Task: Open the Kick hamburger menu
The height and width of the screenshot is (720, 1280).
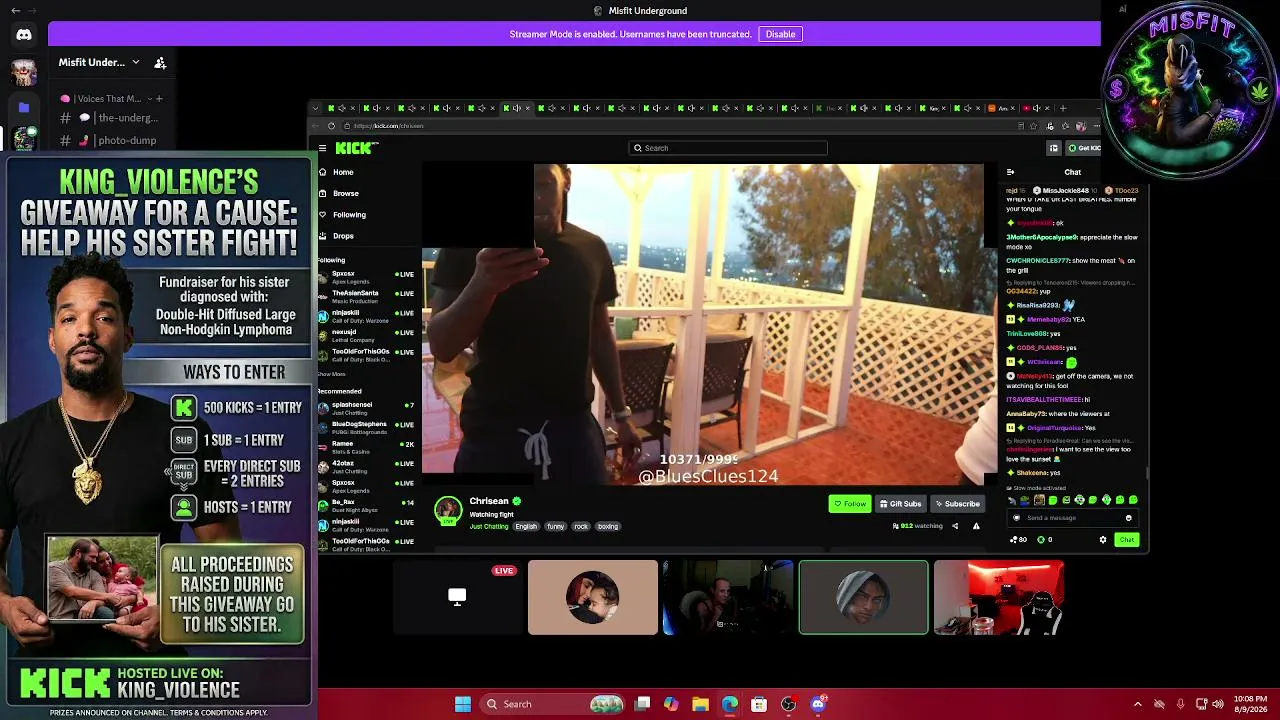Action: [x=322, y=148]
